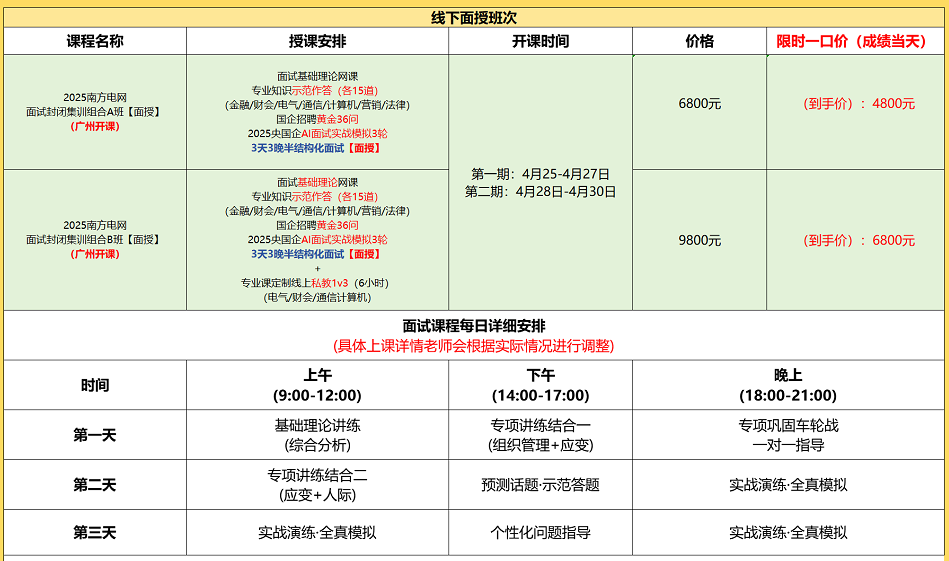The width and height of the screenshot is (949, 561).
Task: Click the red note 具体上课详情老师会根据实际情况进行调整
Action: 474,346
